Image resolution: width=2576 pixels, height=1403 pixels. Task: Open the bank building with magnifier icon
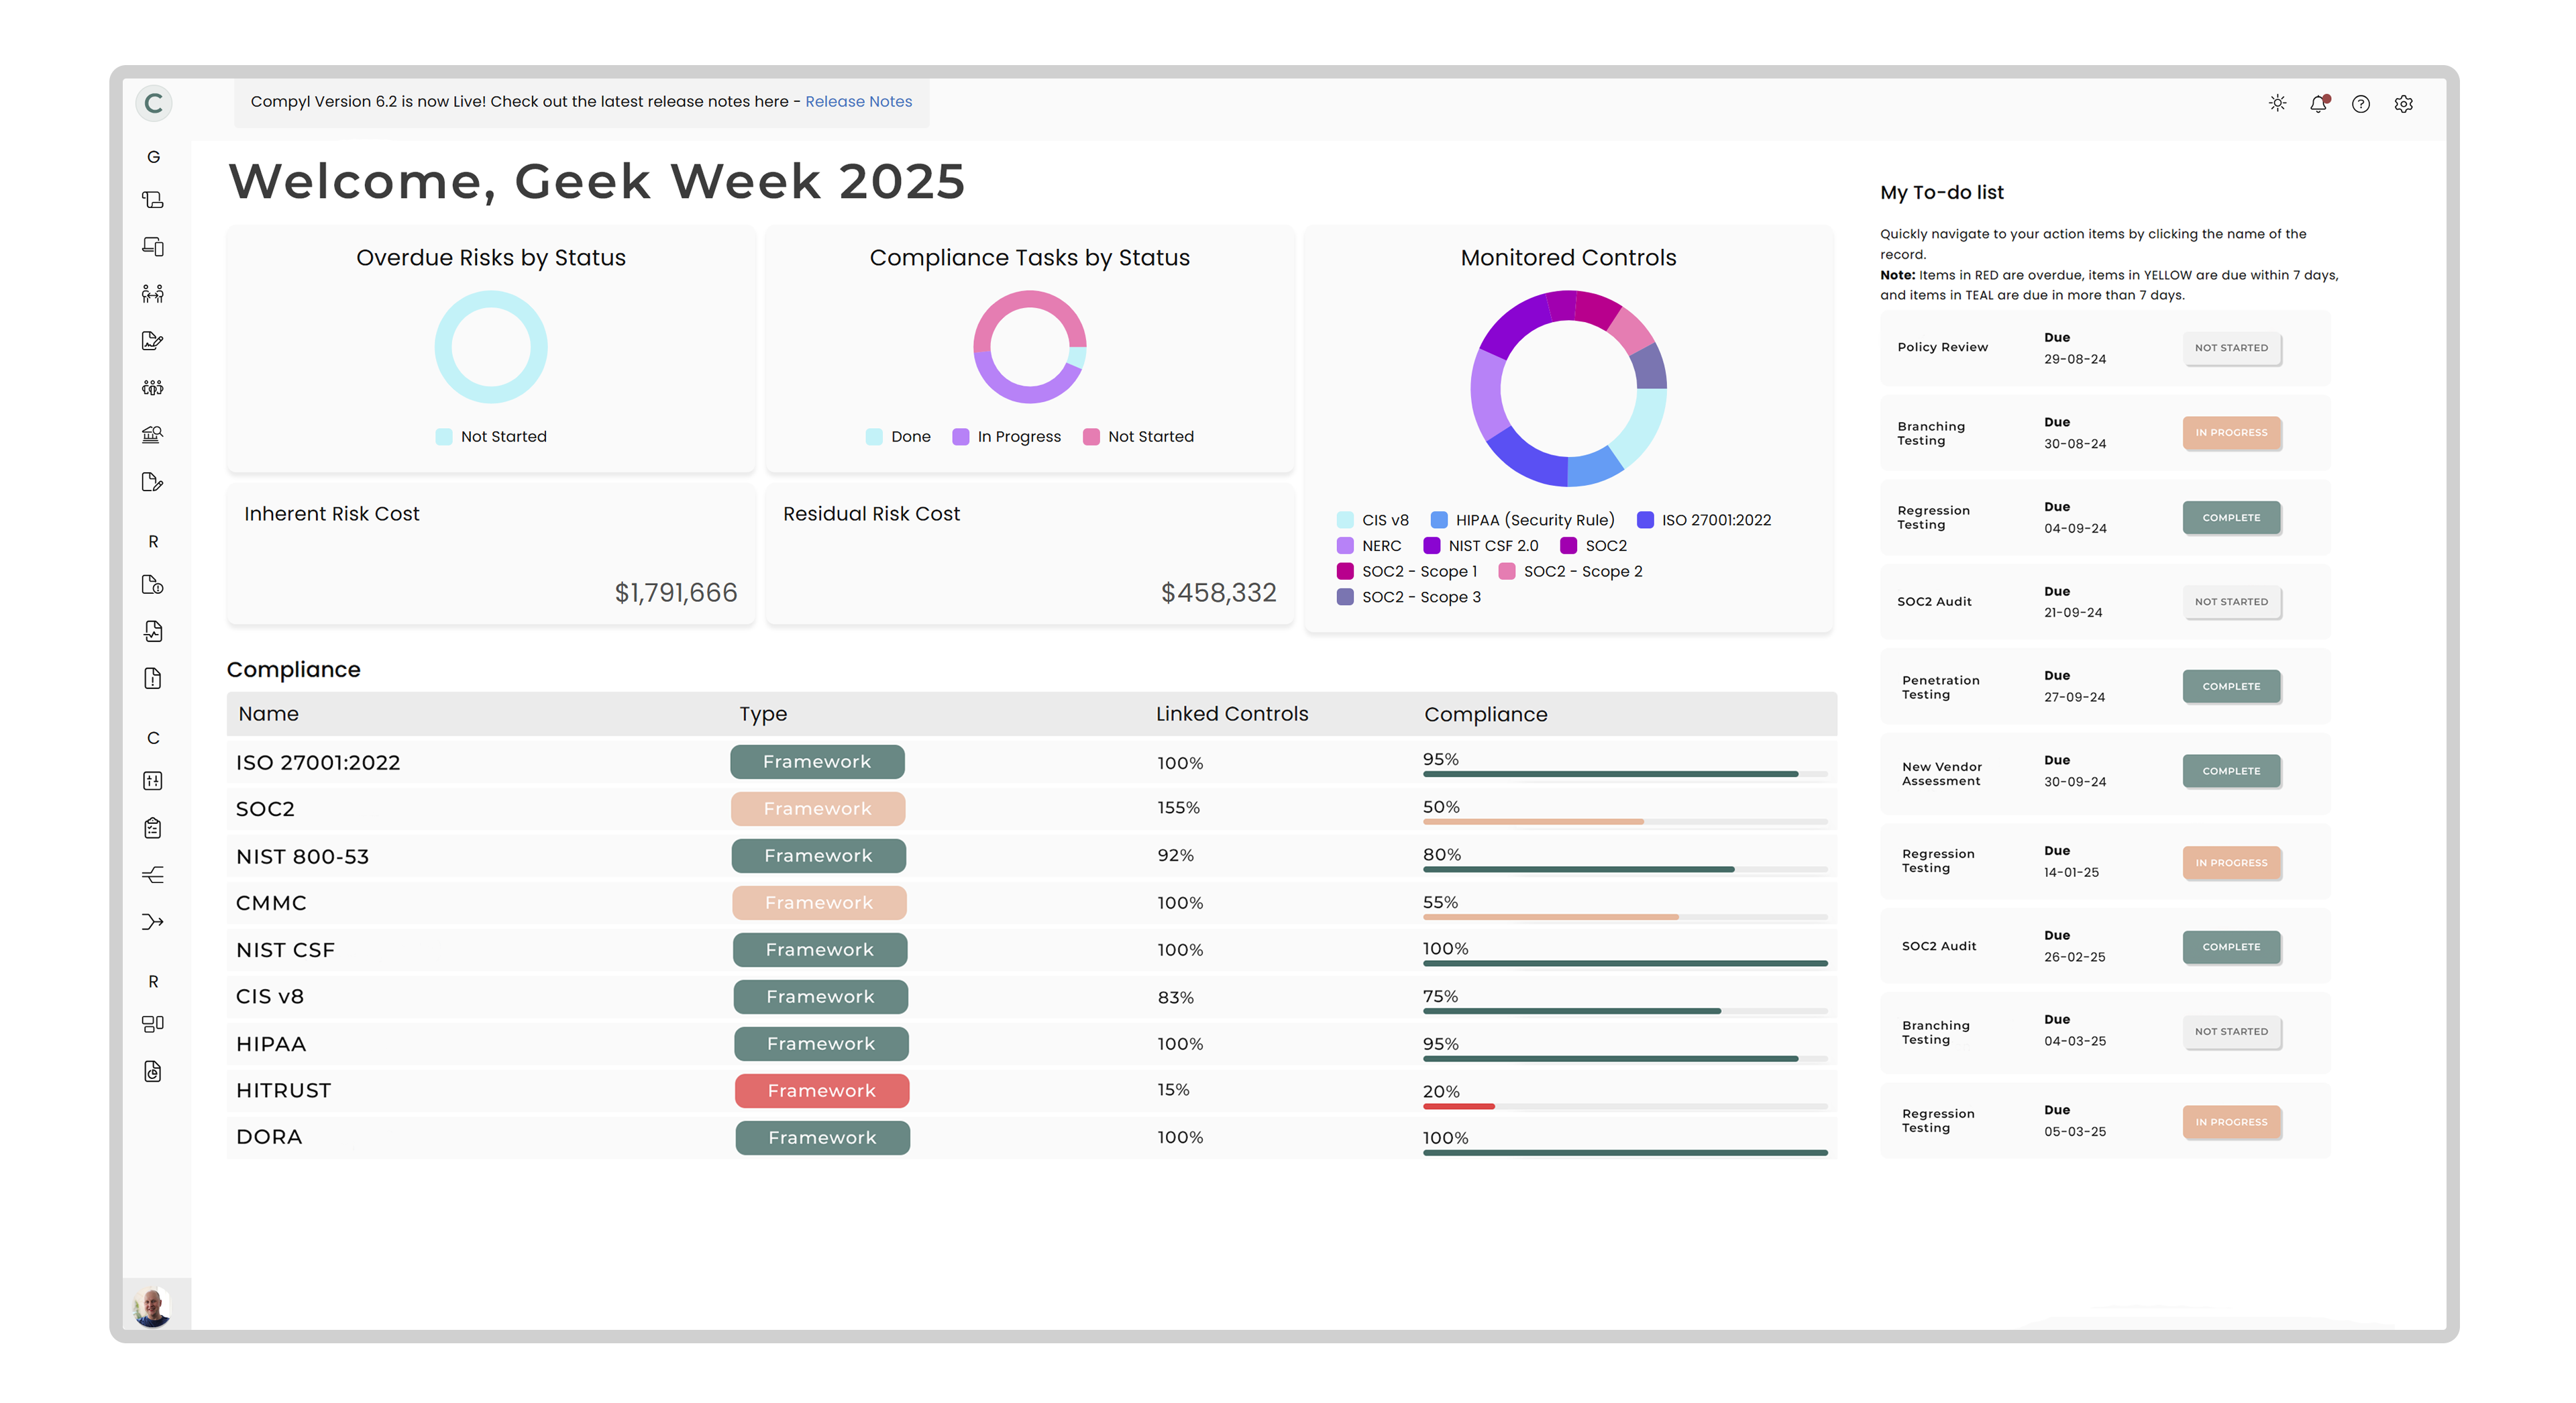(153, 434)
